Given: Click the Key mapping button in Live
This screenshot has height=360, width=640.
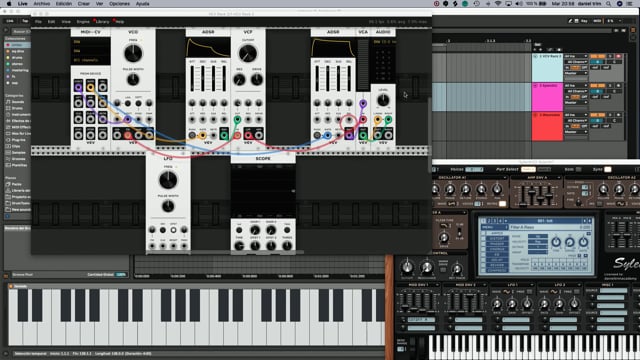Looking at the screenshot, I should click(584, 21).
